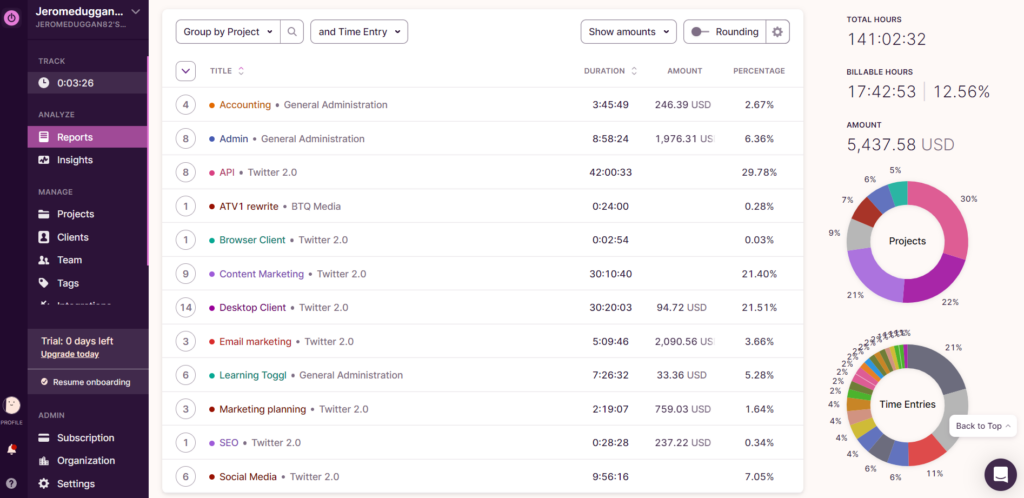Open the Group by Project dropdown
This screenshot has width=1024, height=498.
point(227,32)
